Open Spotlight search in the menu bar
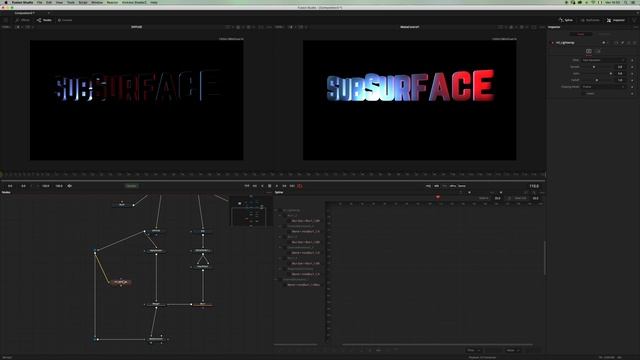640x360 pixels. point(626,2)
